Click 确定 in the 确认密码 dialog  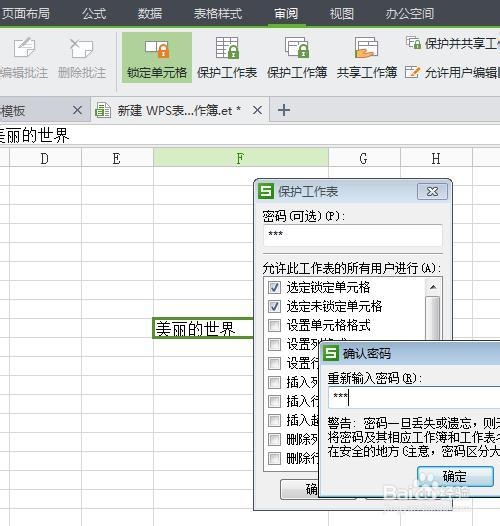click(455, 476)
